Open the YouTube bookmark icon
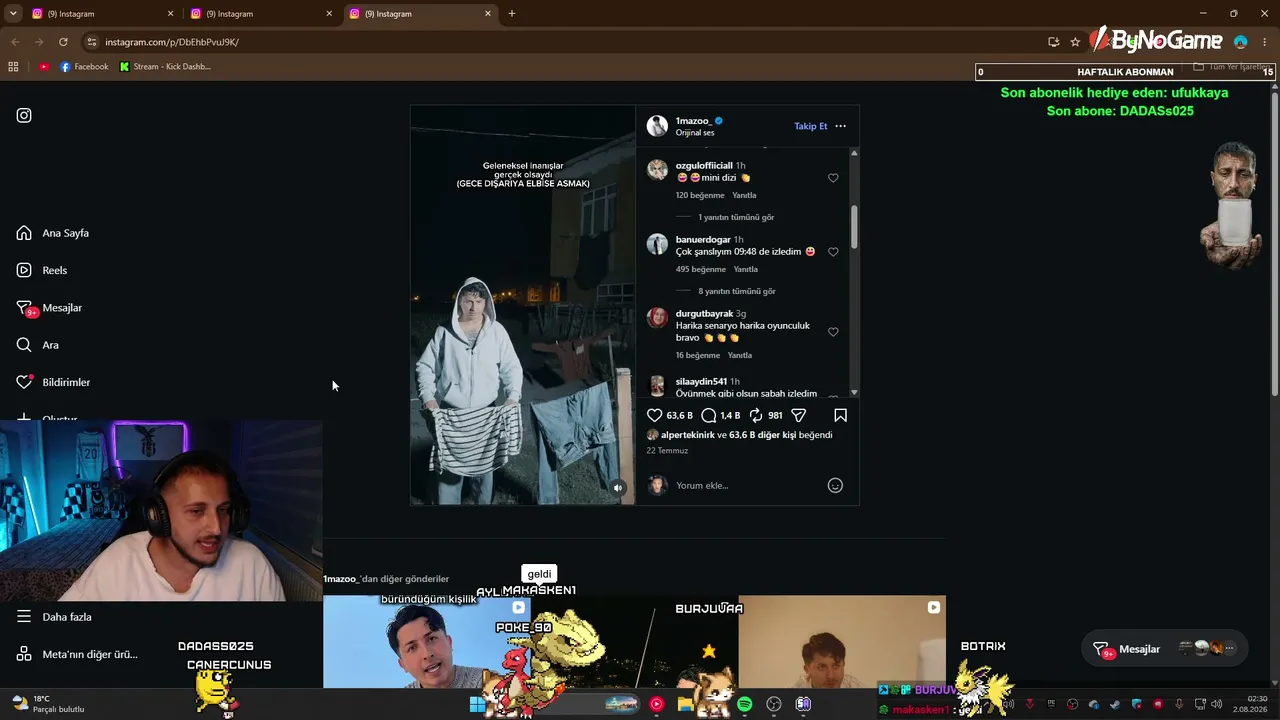 coord(44,67)
